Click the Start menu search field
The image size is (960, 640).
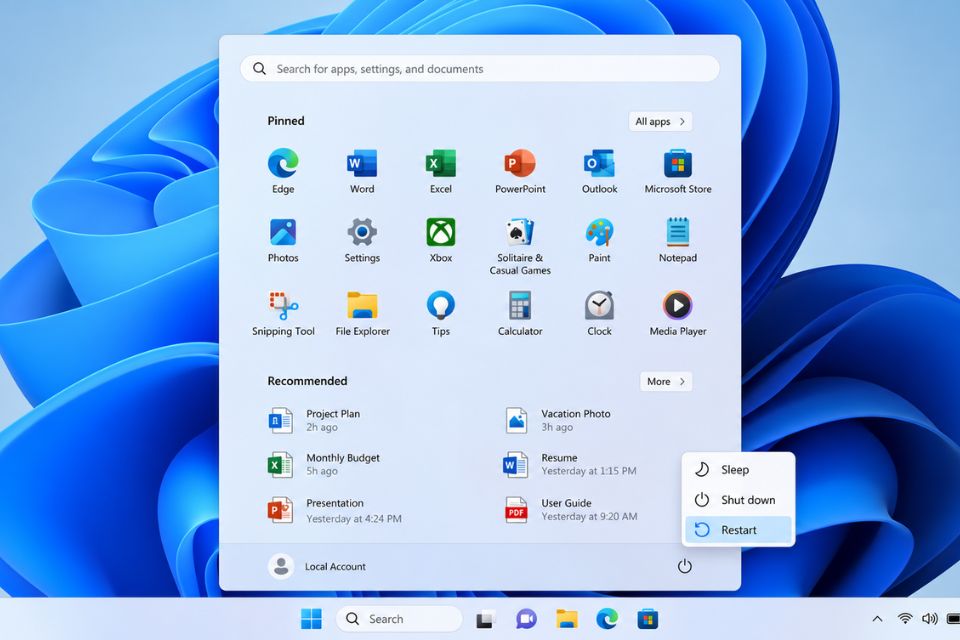click(x=480, y=69)
